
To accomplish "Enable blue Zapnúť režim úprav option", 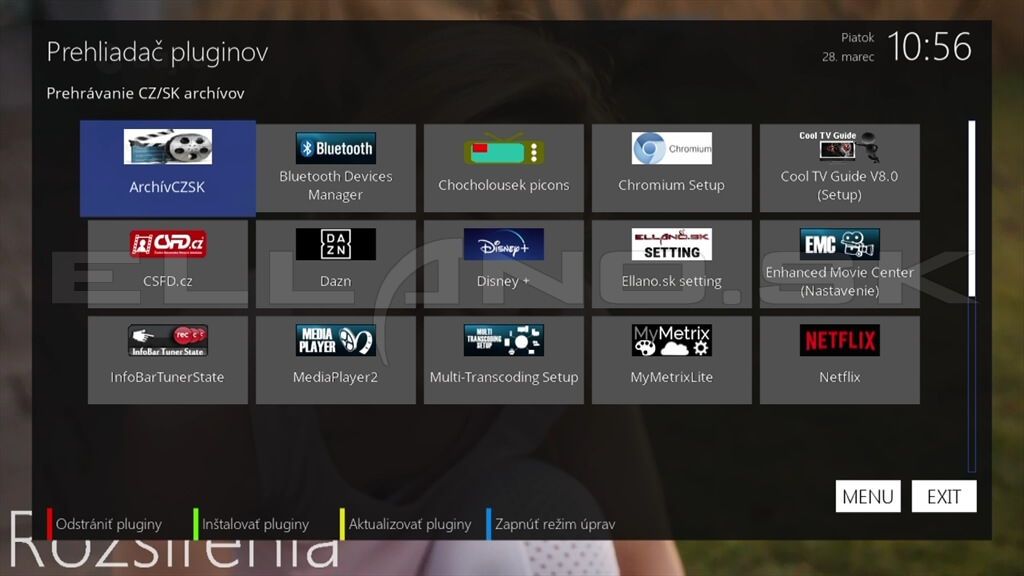I will 551,524.
